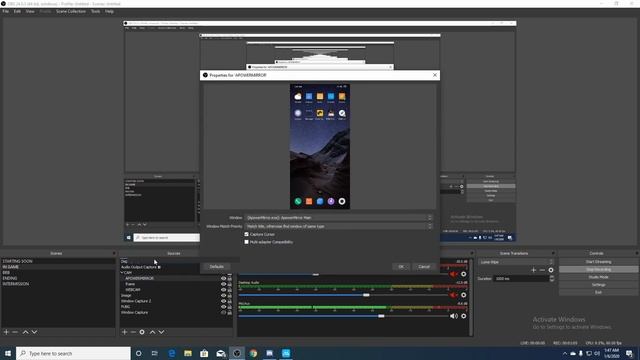Move selected scene down
The image size is (640, 360).
tap(34, 332)
